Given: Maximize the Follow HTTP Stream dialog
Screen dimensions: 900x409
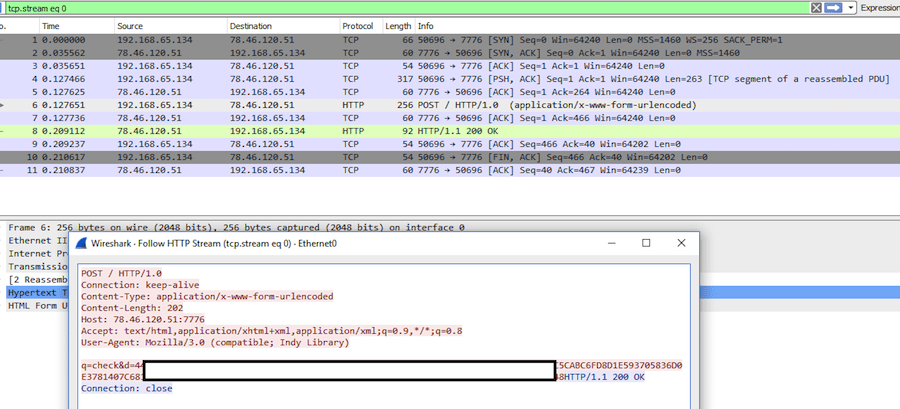Looking at the screenshot, I should (646, 243).
